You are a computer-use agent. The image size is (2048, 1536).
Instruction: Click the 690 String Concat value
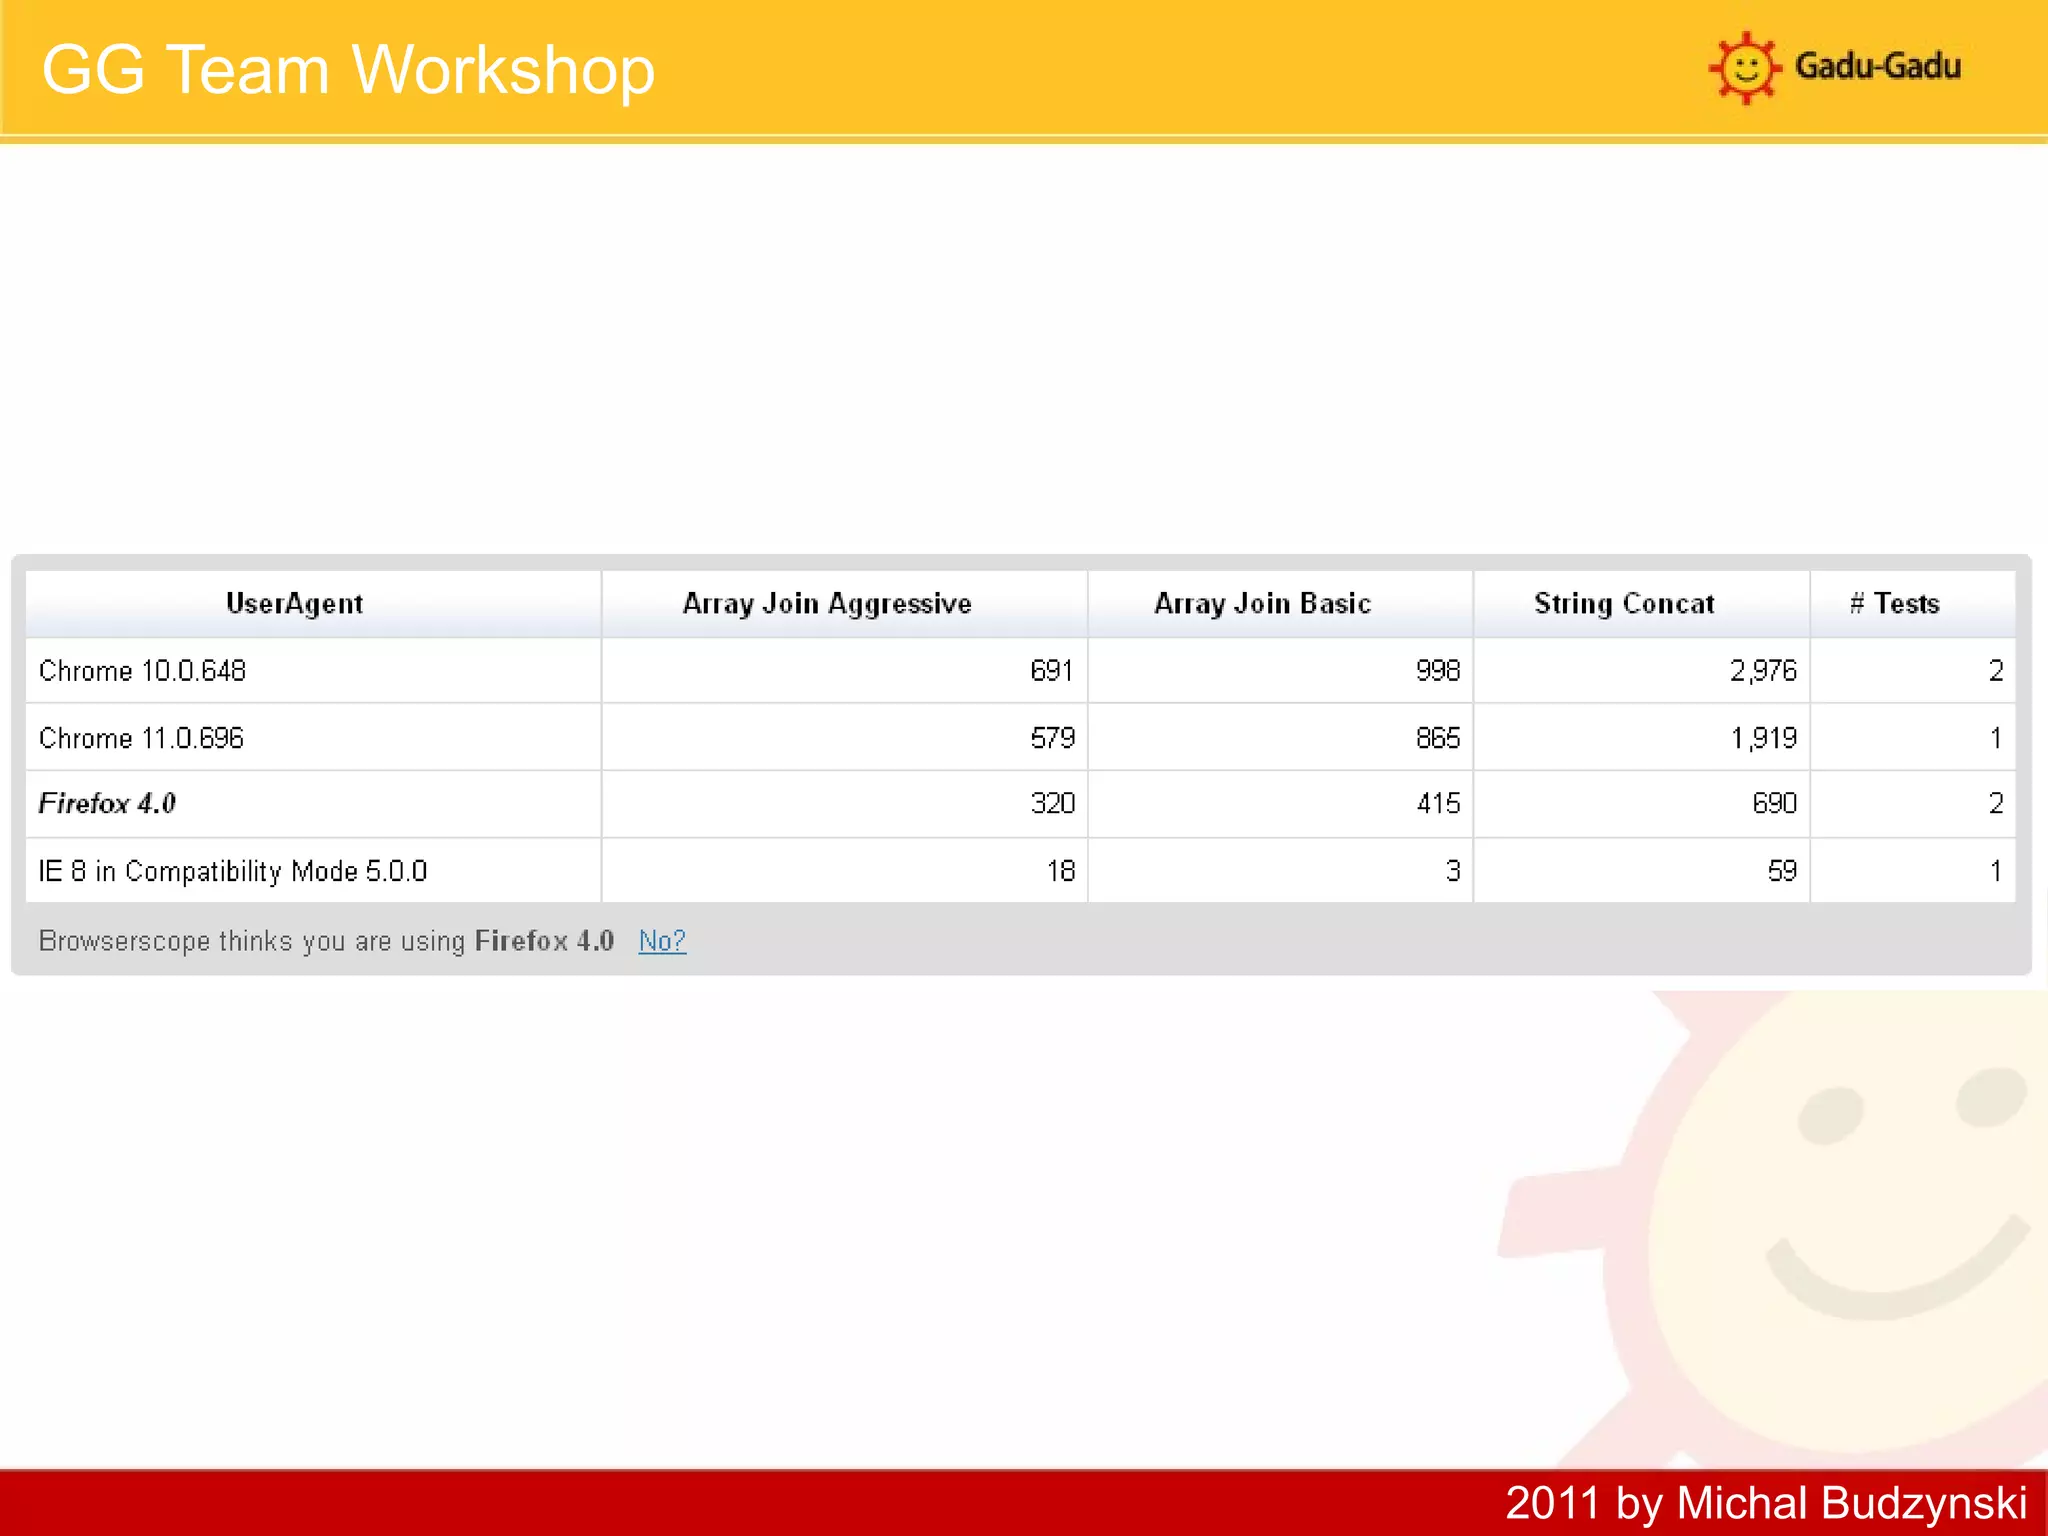coord(1774,803)
